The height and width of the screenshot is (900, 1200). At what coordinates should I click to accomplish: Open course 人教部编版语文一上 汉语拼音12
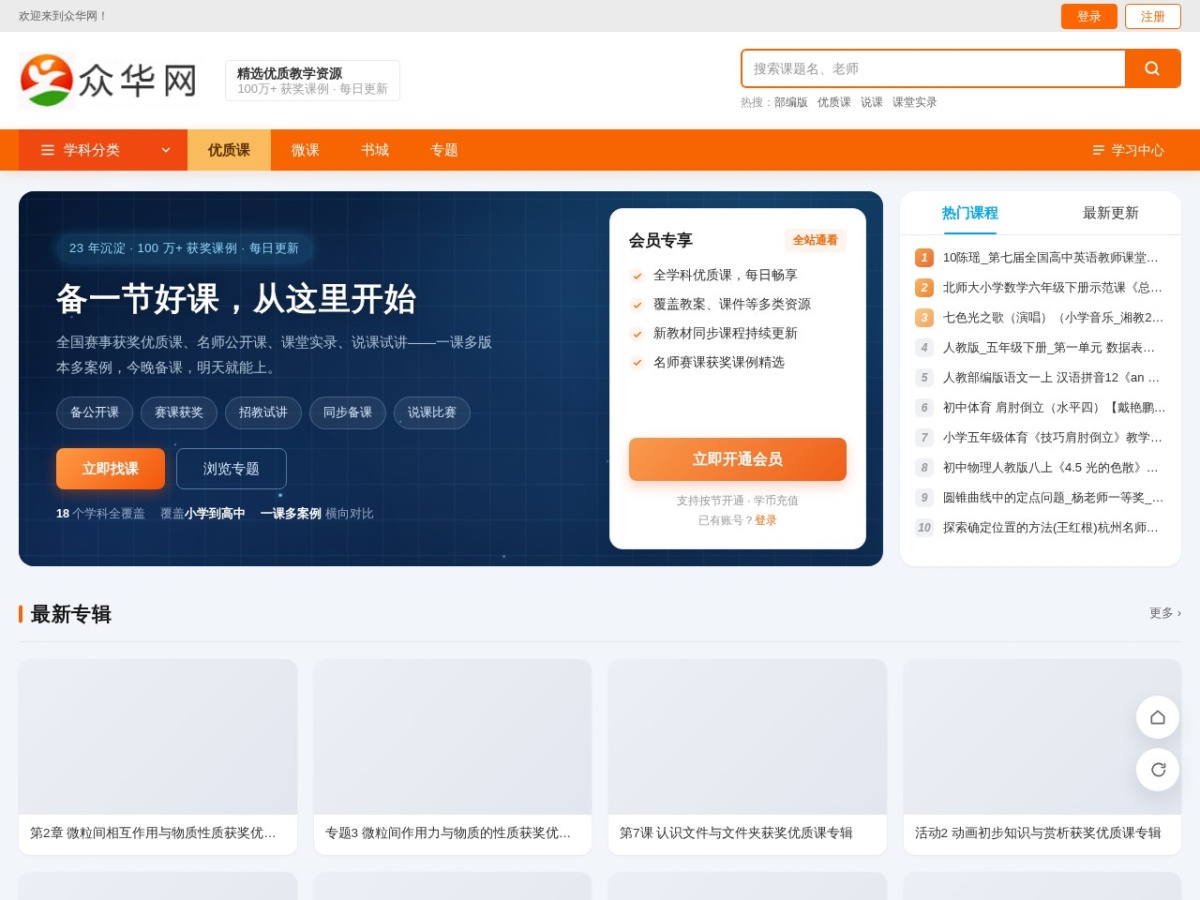coord(1051,378)
